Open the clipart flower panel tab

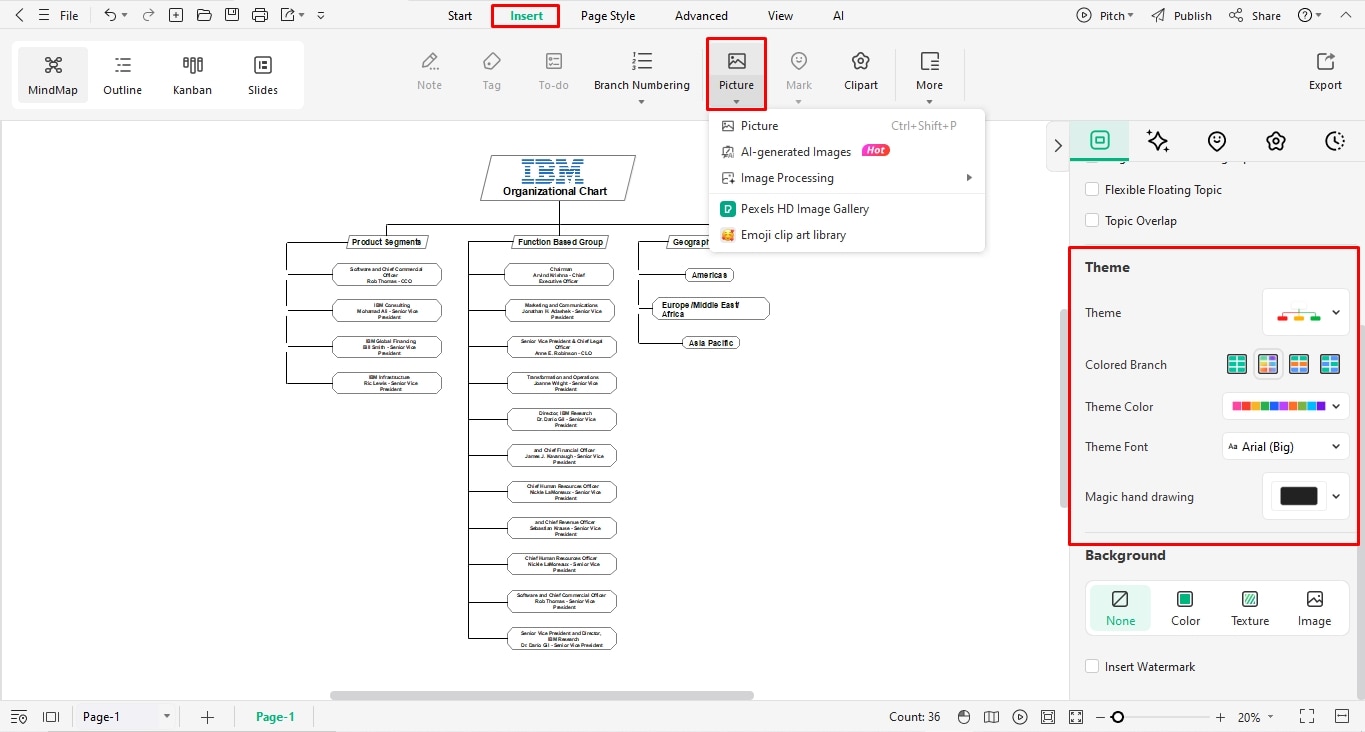(x=1276, y=141)
